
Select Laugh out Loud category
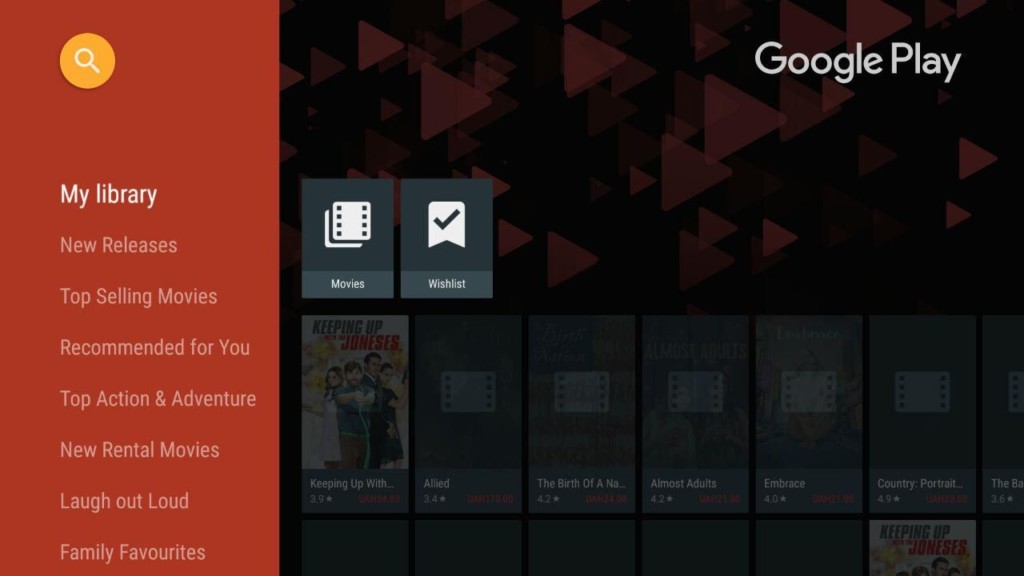pos(124,501)
